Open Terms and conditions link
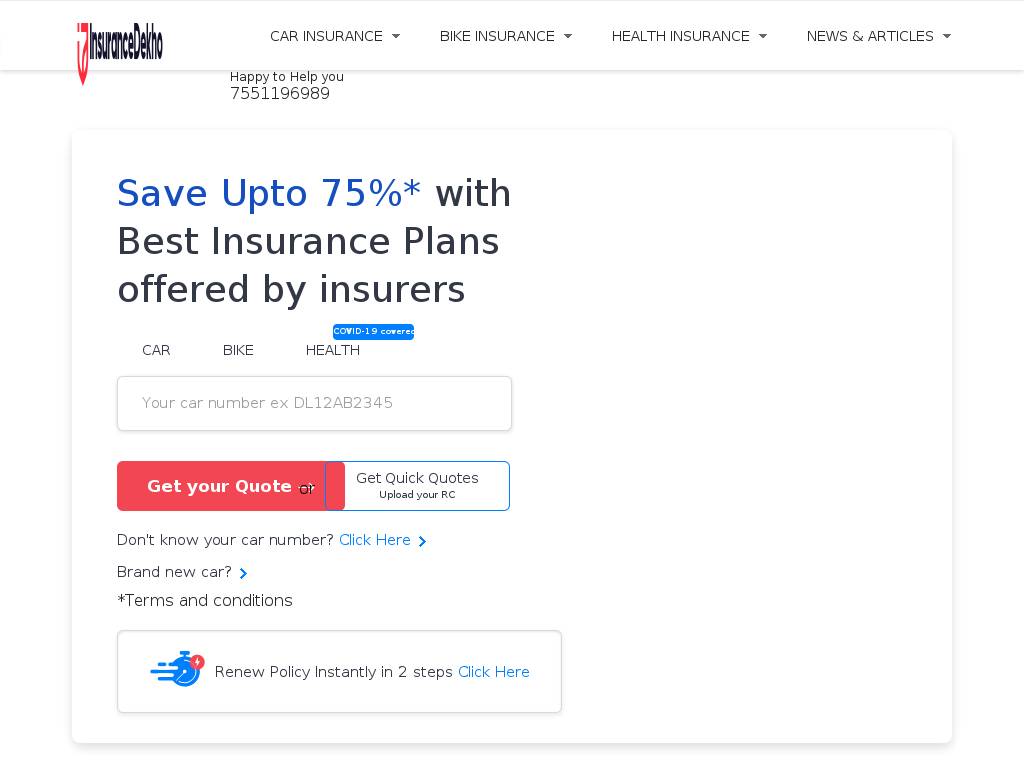The width and height of the screenshot is (1024, 768). (x=205, y=600)
